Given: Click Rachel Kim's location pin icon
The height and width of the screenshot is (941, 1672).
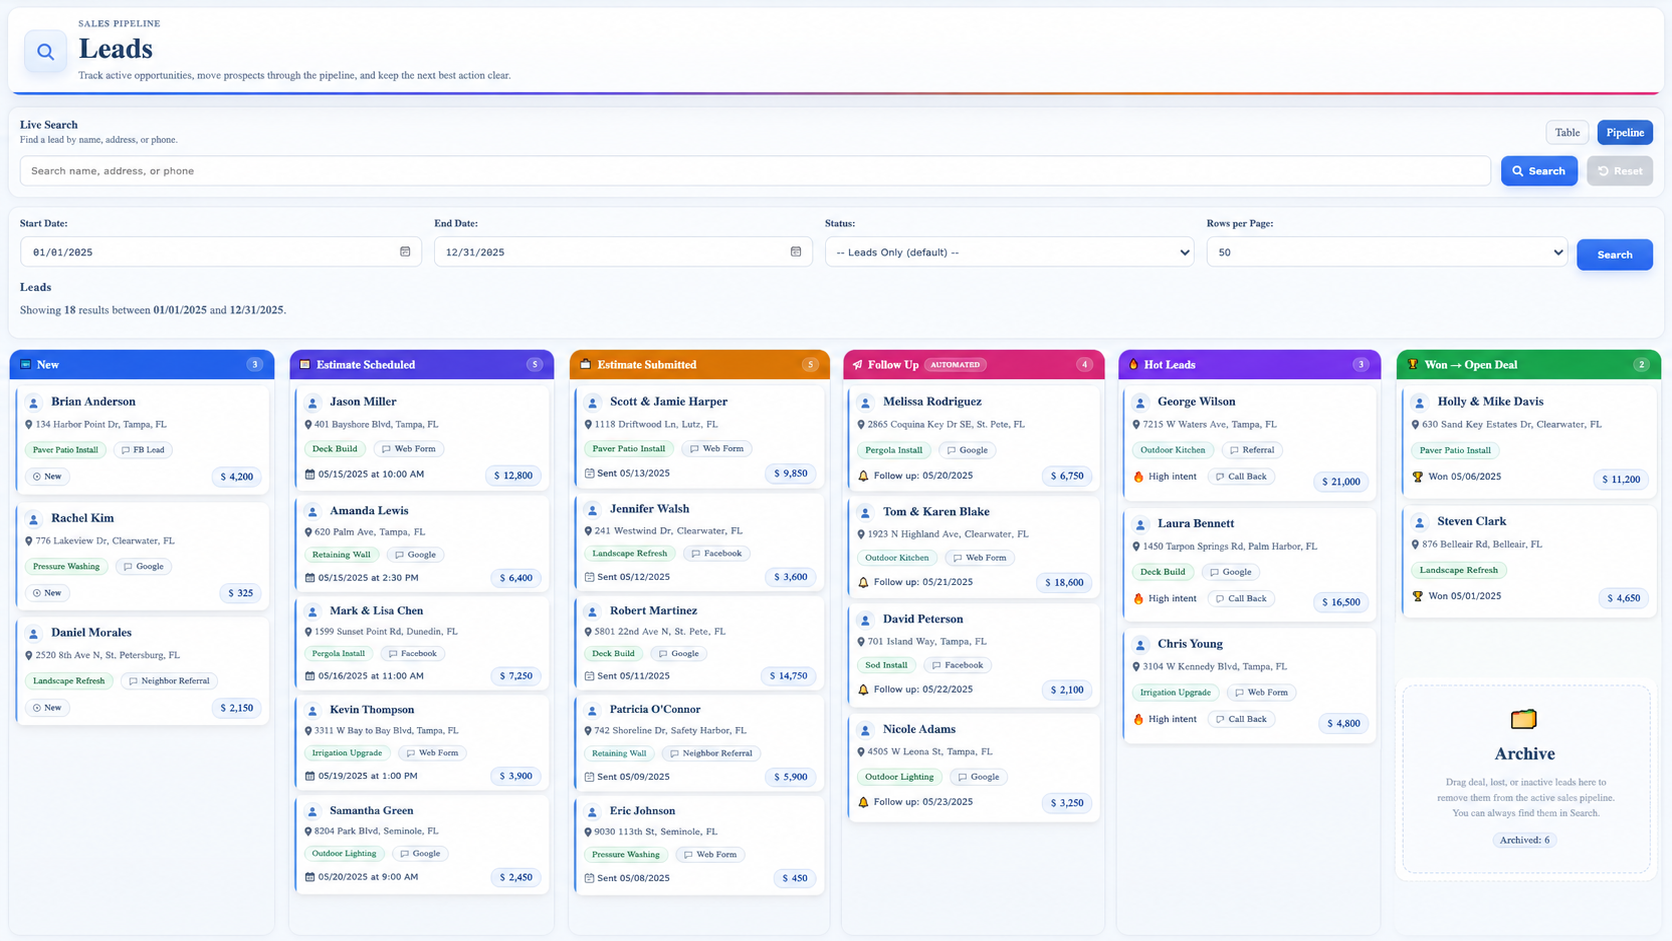Looking at the screenshot, I should click(28, 541).
